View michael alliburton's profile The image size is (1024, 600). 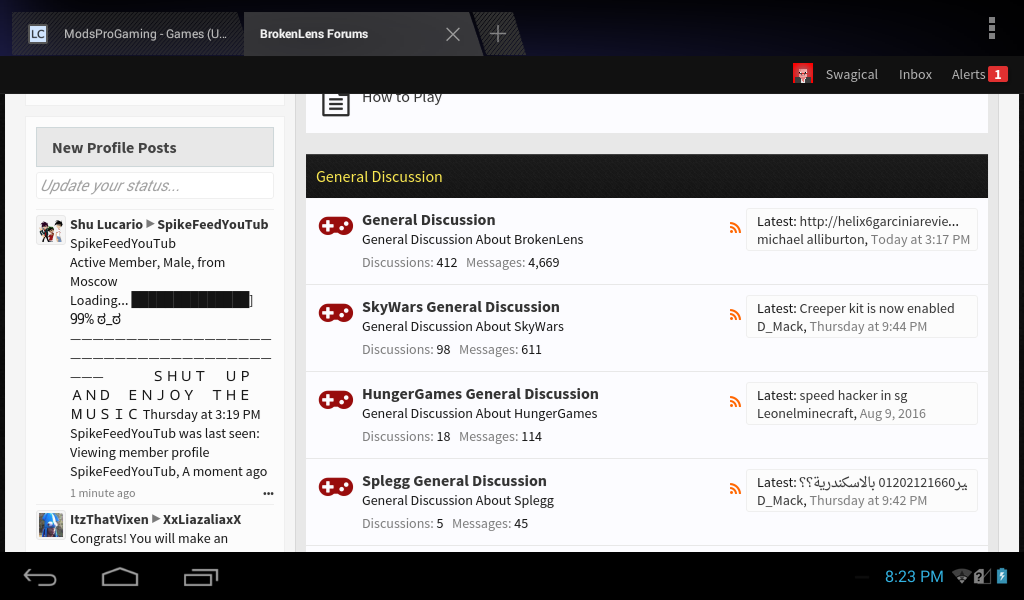pyautogui.click(x=810, y=240)
